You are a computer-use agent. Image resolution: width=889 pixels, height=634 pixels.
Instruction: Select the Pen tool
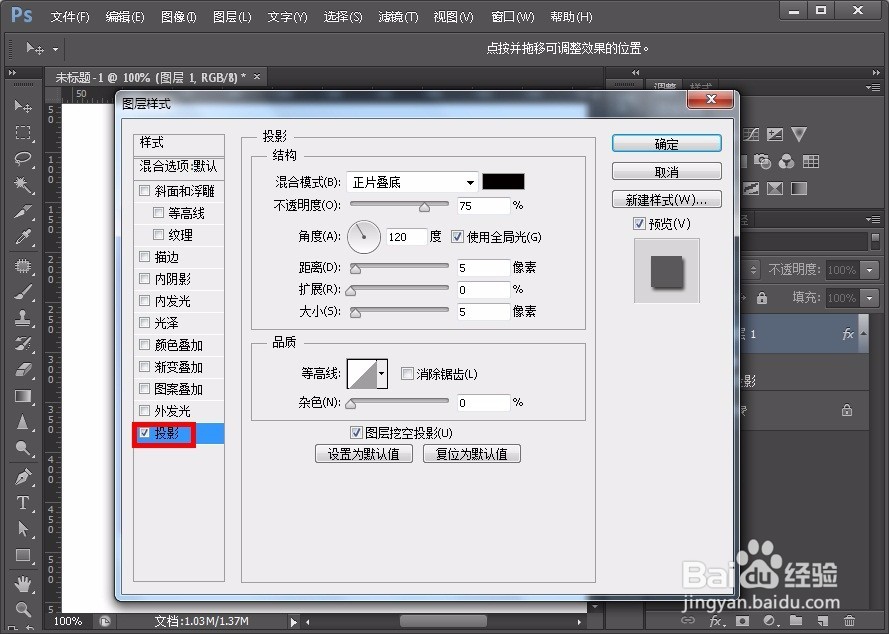click(23, 476)
